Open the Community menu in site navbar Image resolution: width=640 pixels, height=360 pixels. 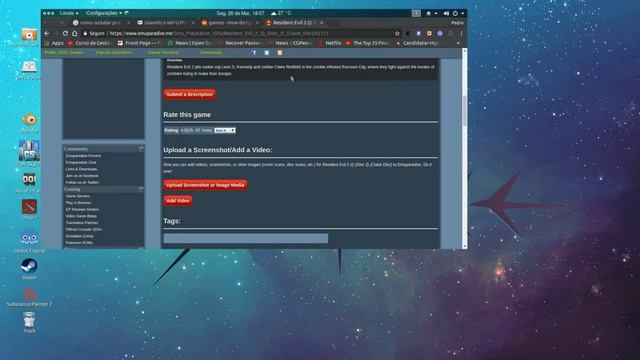[x=211, y=53]
